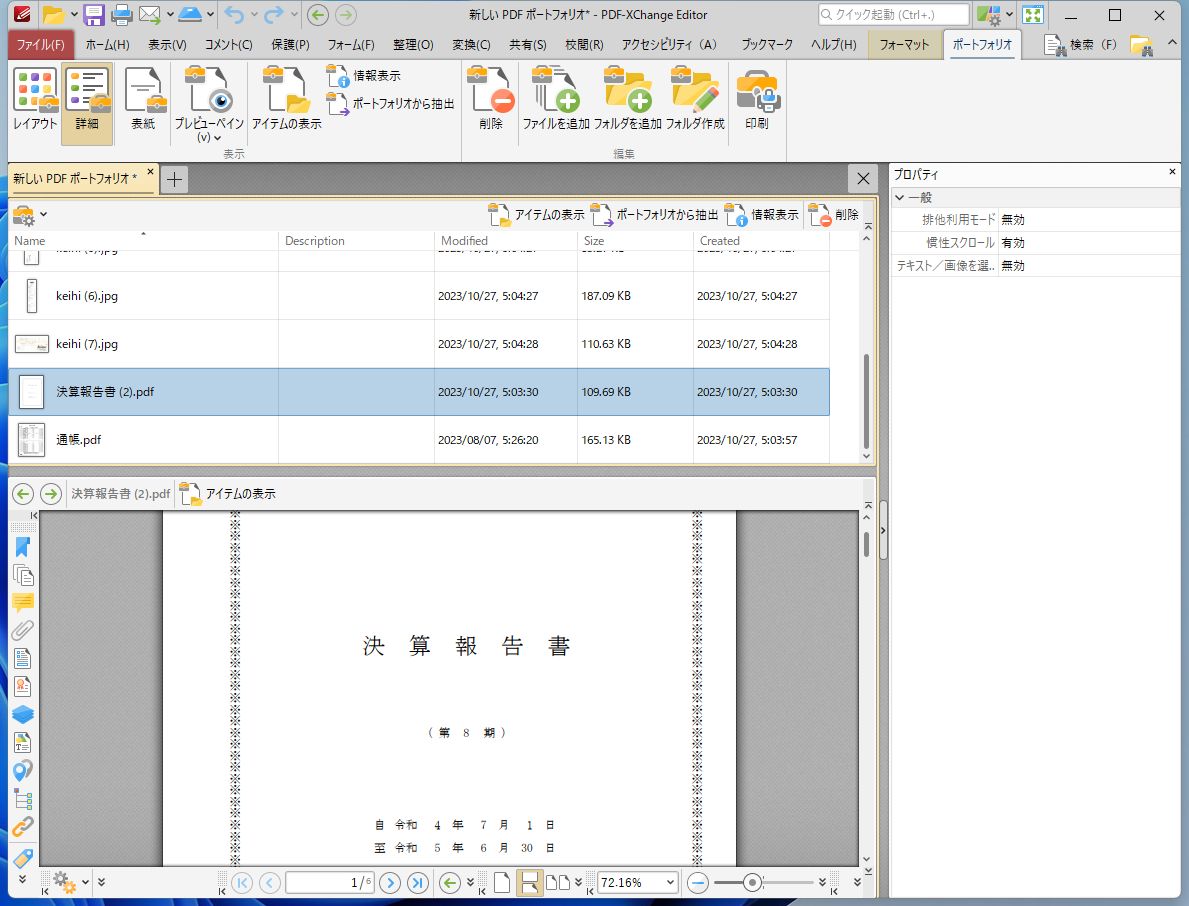Image resolution: width=1189 pixels, height=906 pixels.
Task: Expand more sidebar pane icons chevron
Action: tap(23, 879)
